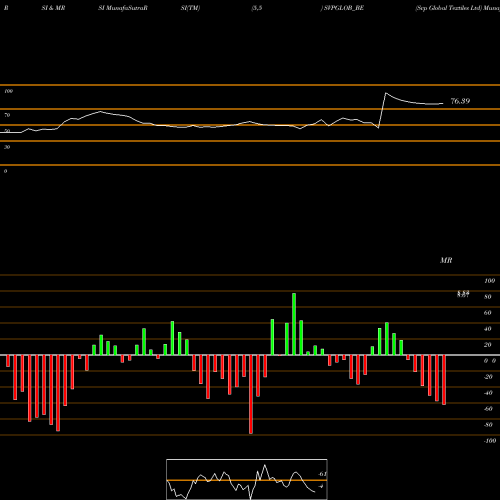The height and width of the screenshot is (500, 500).
Task: Click the 'SI(TM)' header text
Action: point(190,8)
